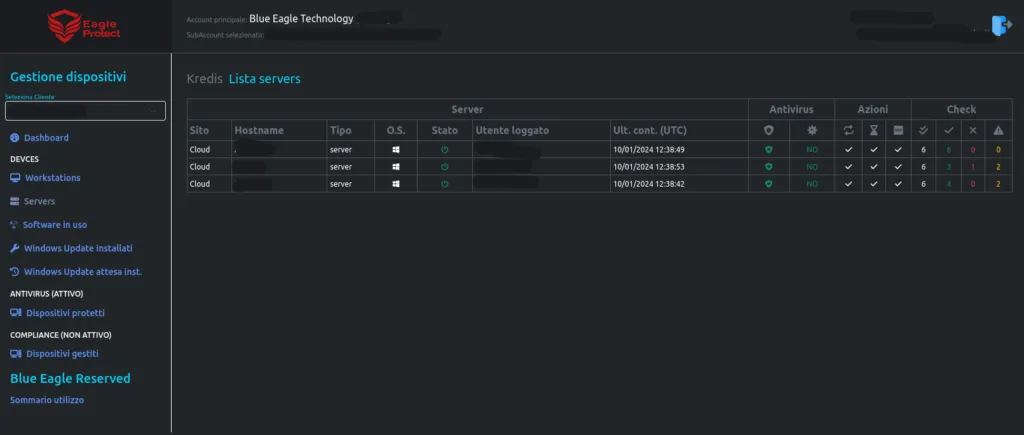Sort by the Sito column header
This screenshot has height=435, width=1024.
click(199, 131)
